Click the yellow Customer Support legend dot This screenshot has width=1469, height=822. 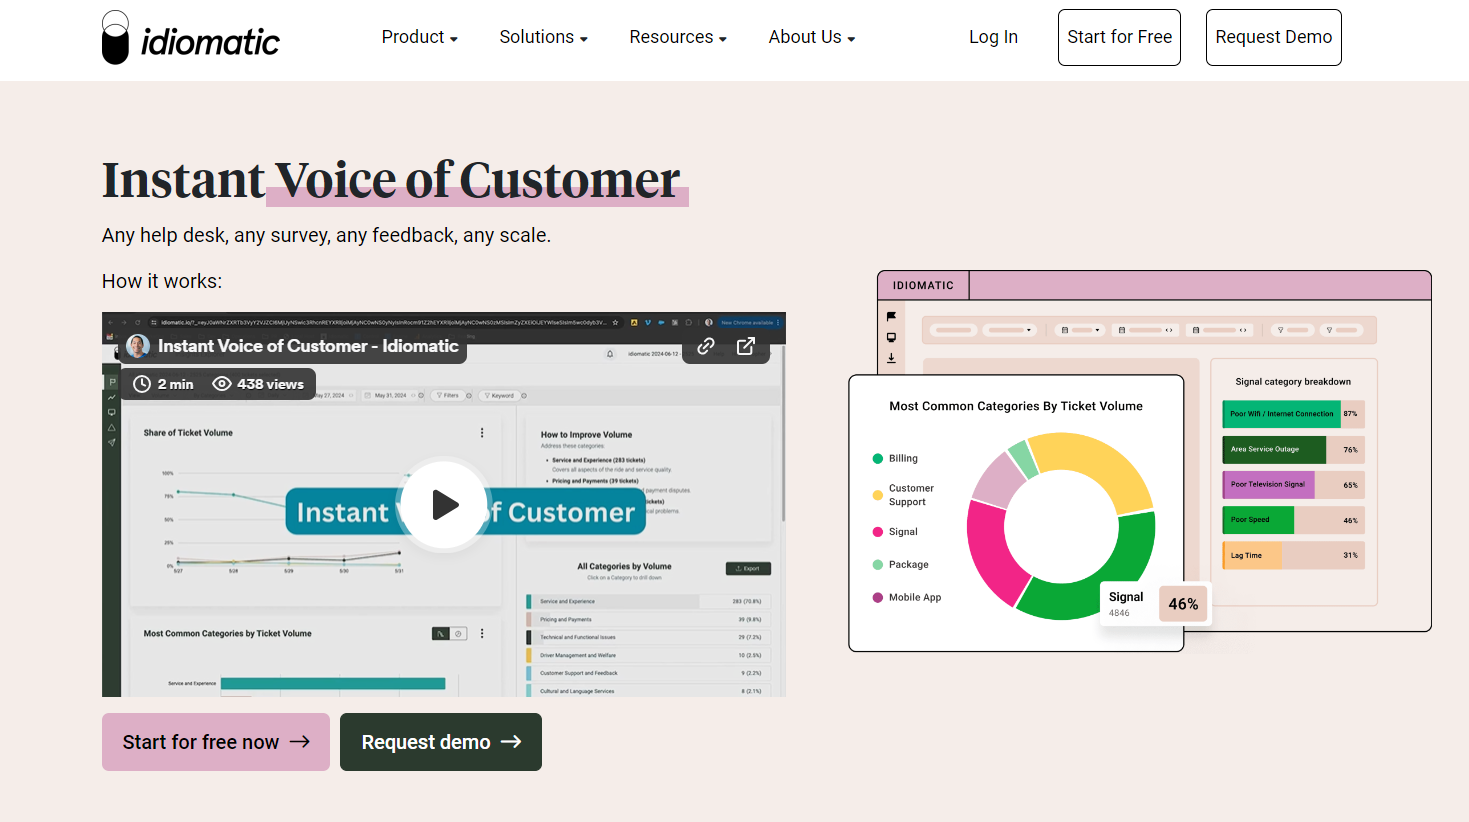click(878, 495)
